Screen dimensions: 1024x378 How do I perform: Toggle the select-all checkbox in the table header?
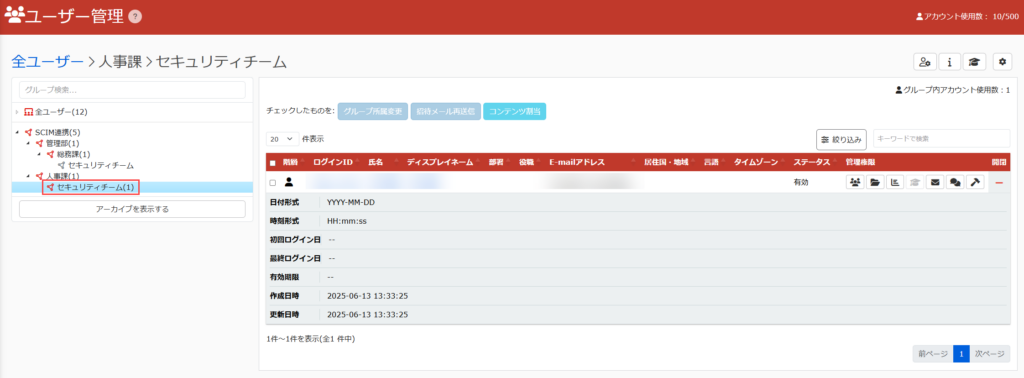point(273,163)
